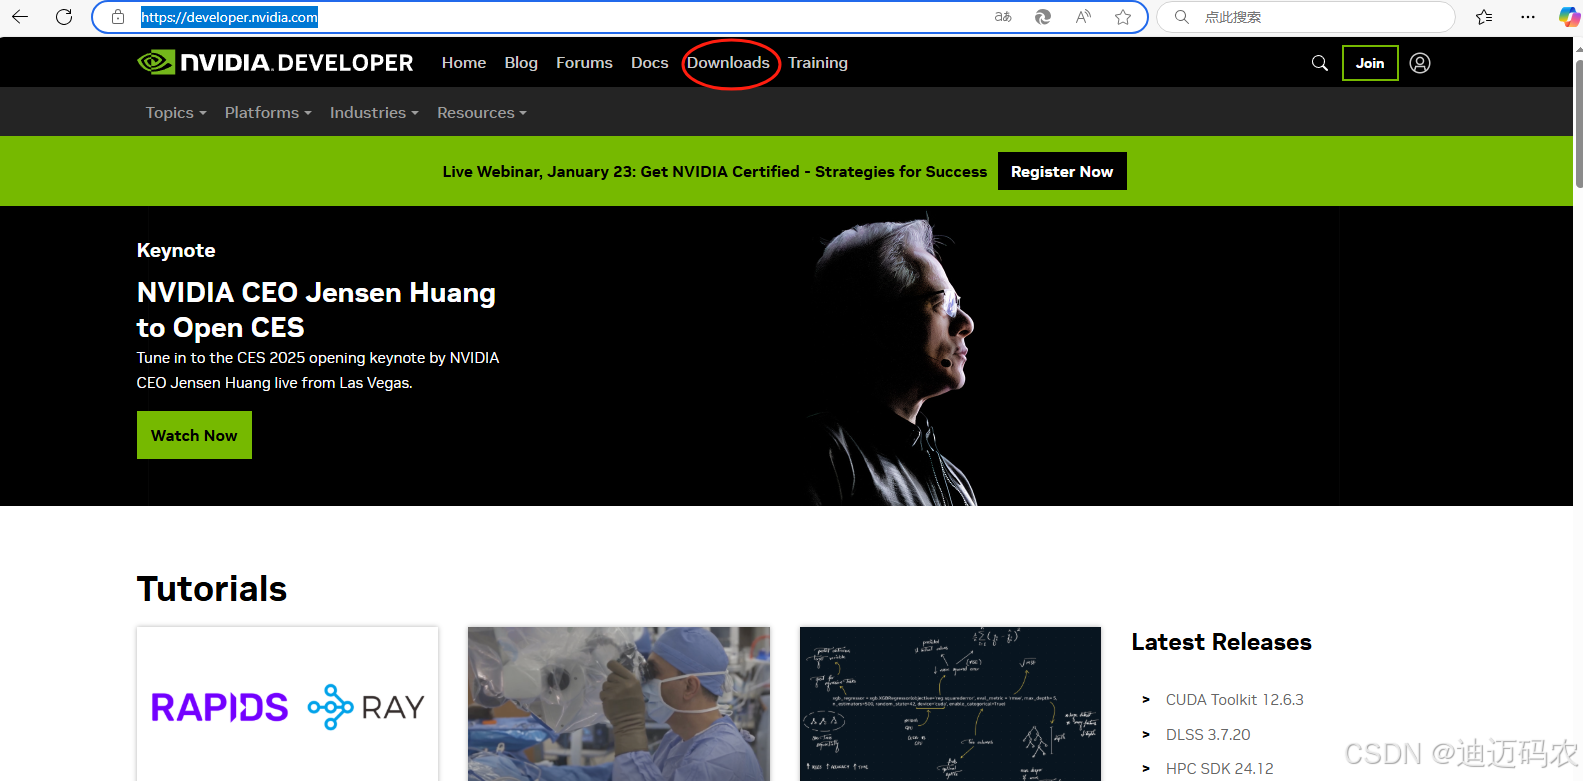This screenshot has width=1583, height=781.
Task: Click the NVIDIA Developer logo
Action: click(x=275, y=63)
